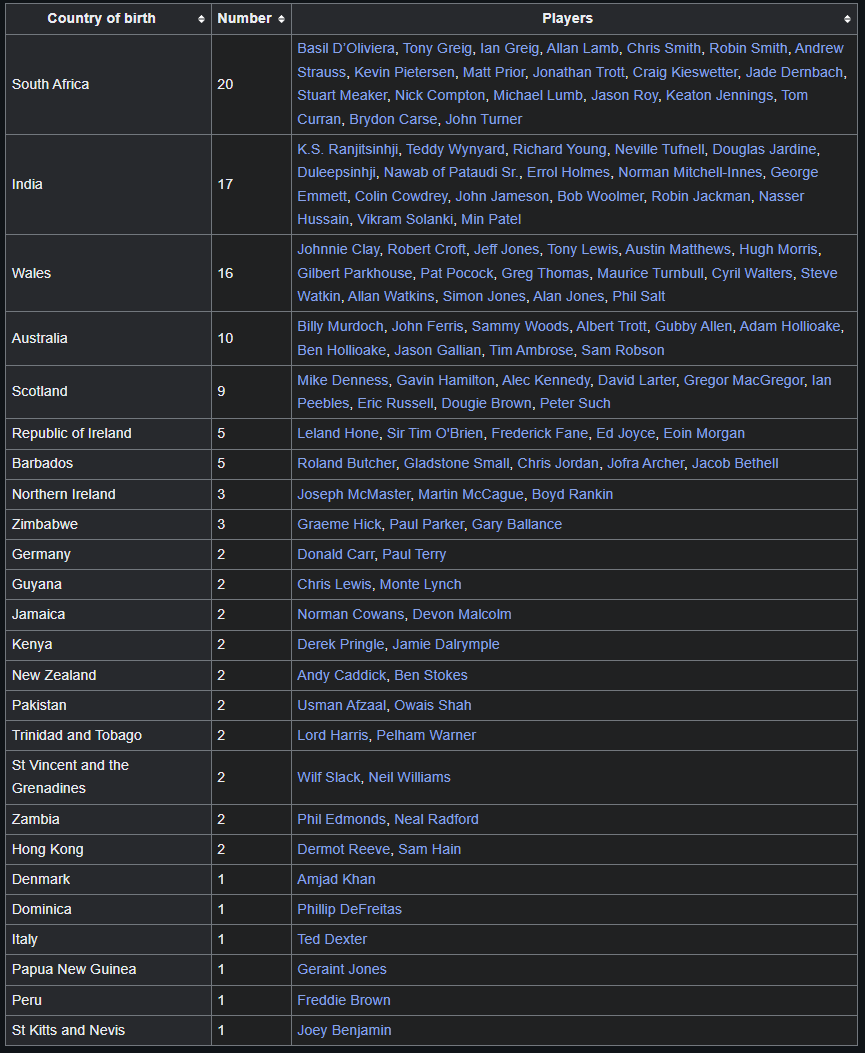865x1053 pixels.
Task: Select the Papua New Guinea cell
Action: tap(108, 969)
